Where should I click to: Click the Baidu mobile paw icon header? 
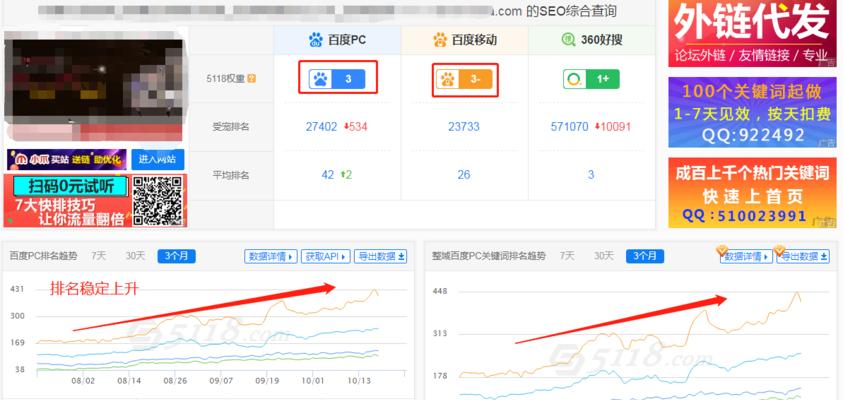(440, 40)
